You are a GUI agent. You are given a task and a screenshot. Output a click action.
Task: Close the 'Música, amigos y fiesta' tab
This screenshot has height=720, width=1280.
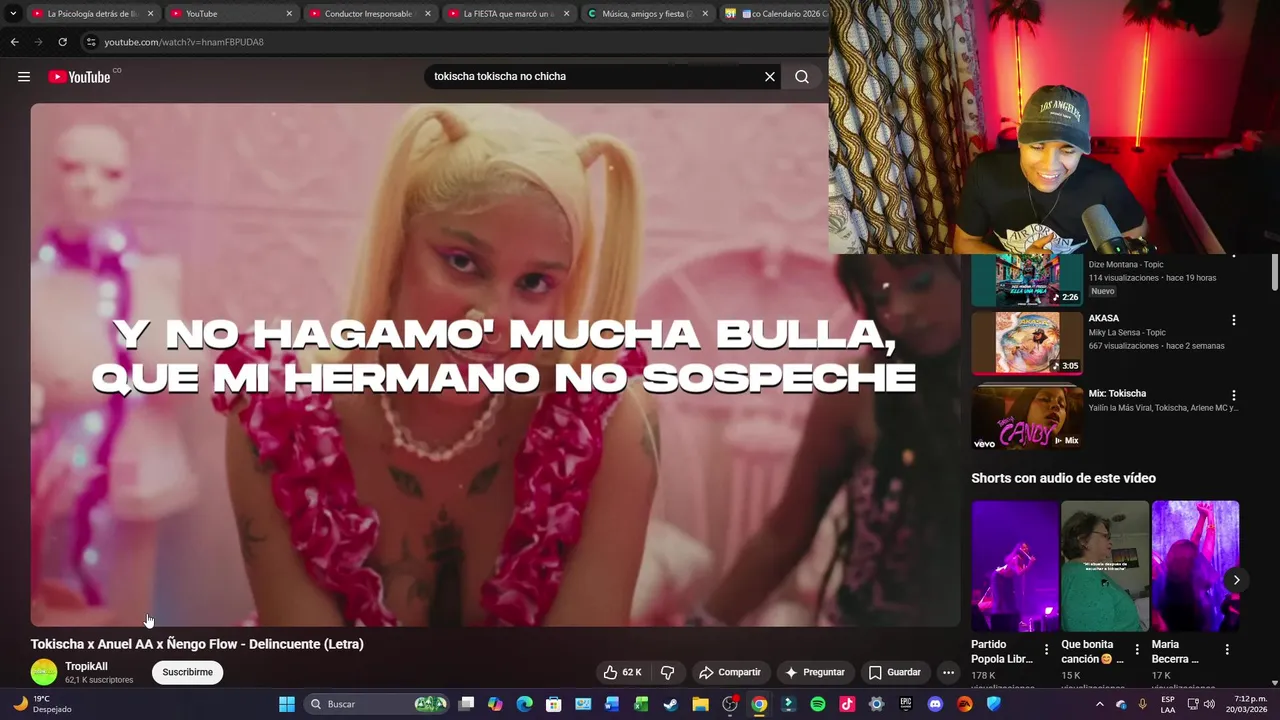pos(705,14)
